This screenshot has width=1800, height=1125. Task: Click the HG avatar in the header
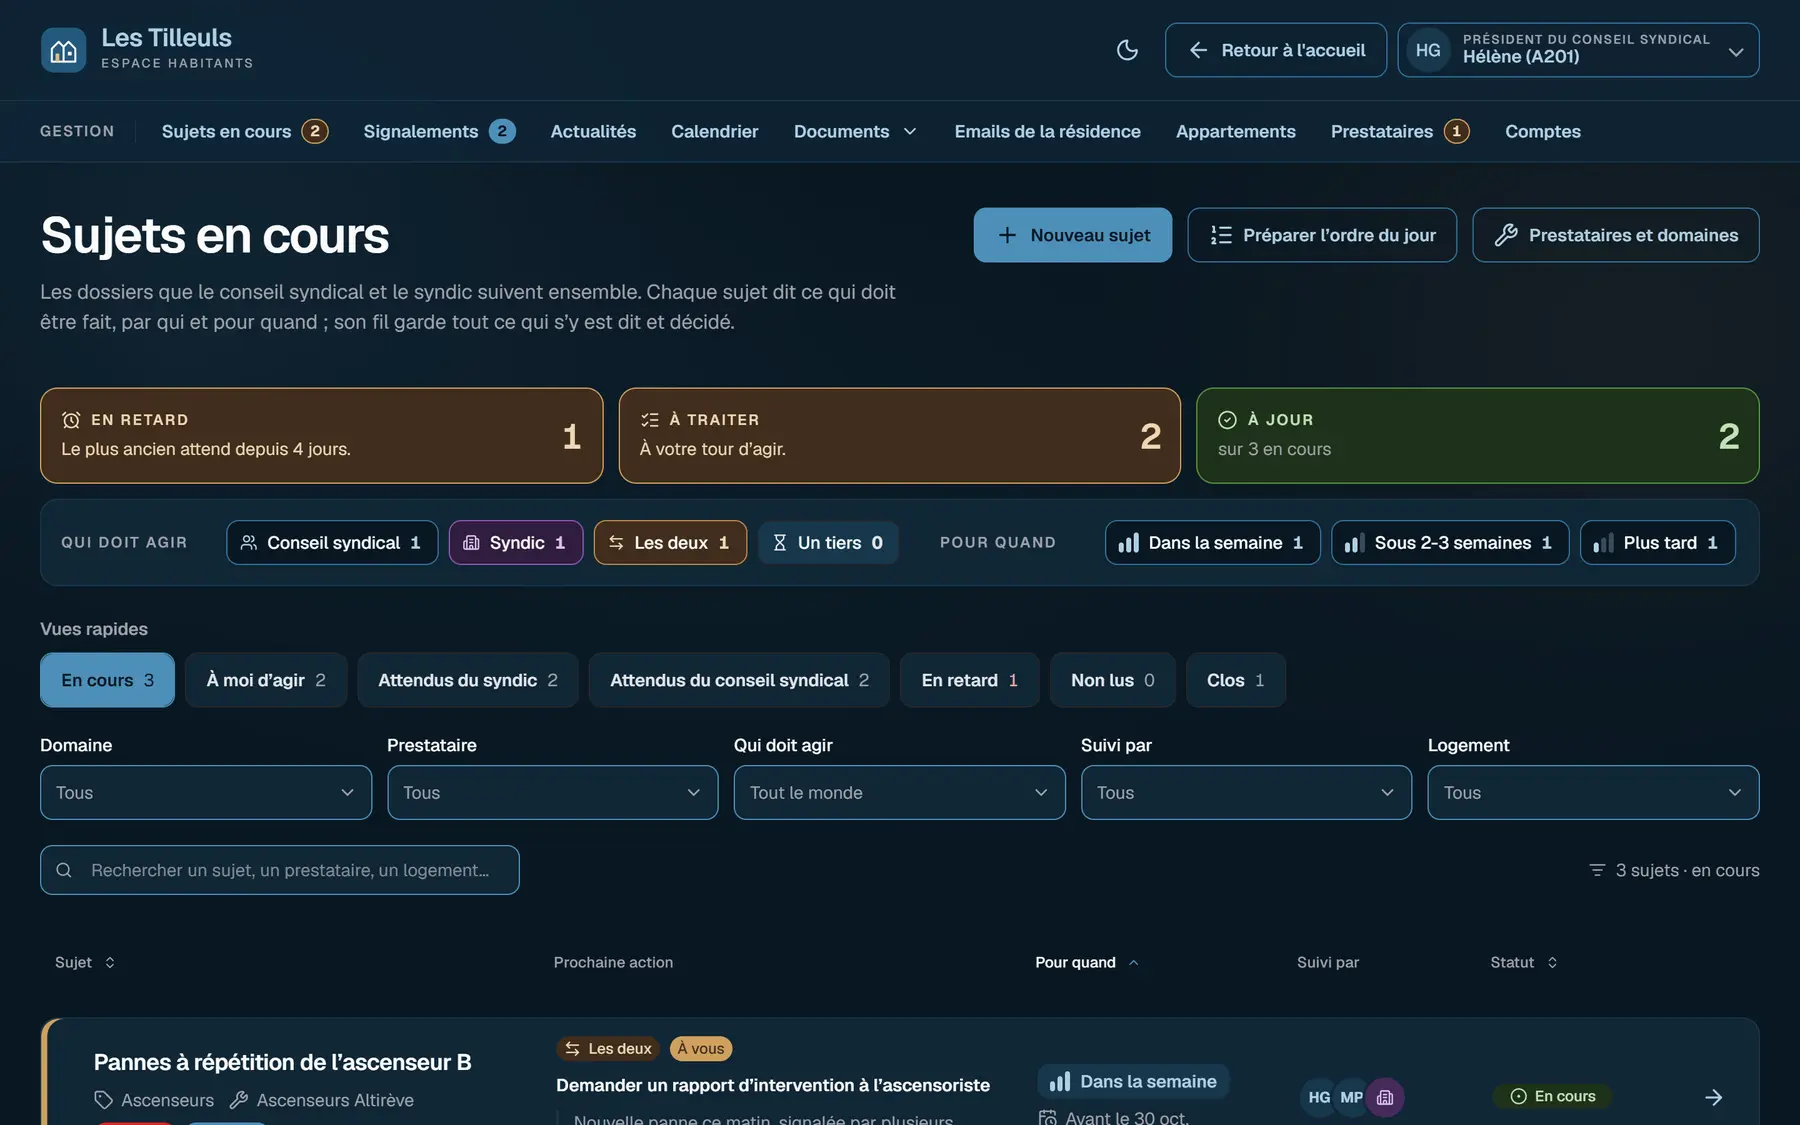pyautogui.click(x=1428, y=50)
